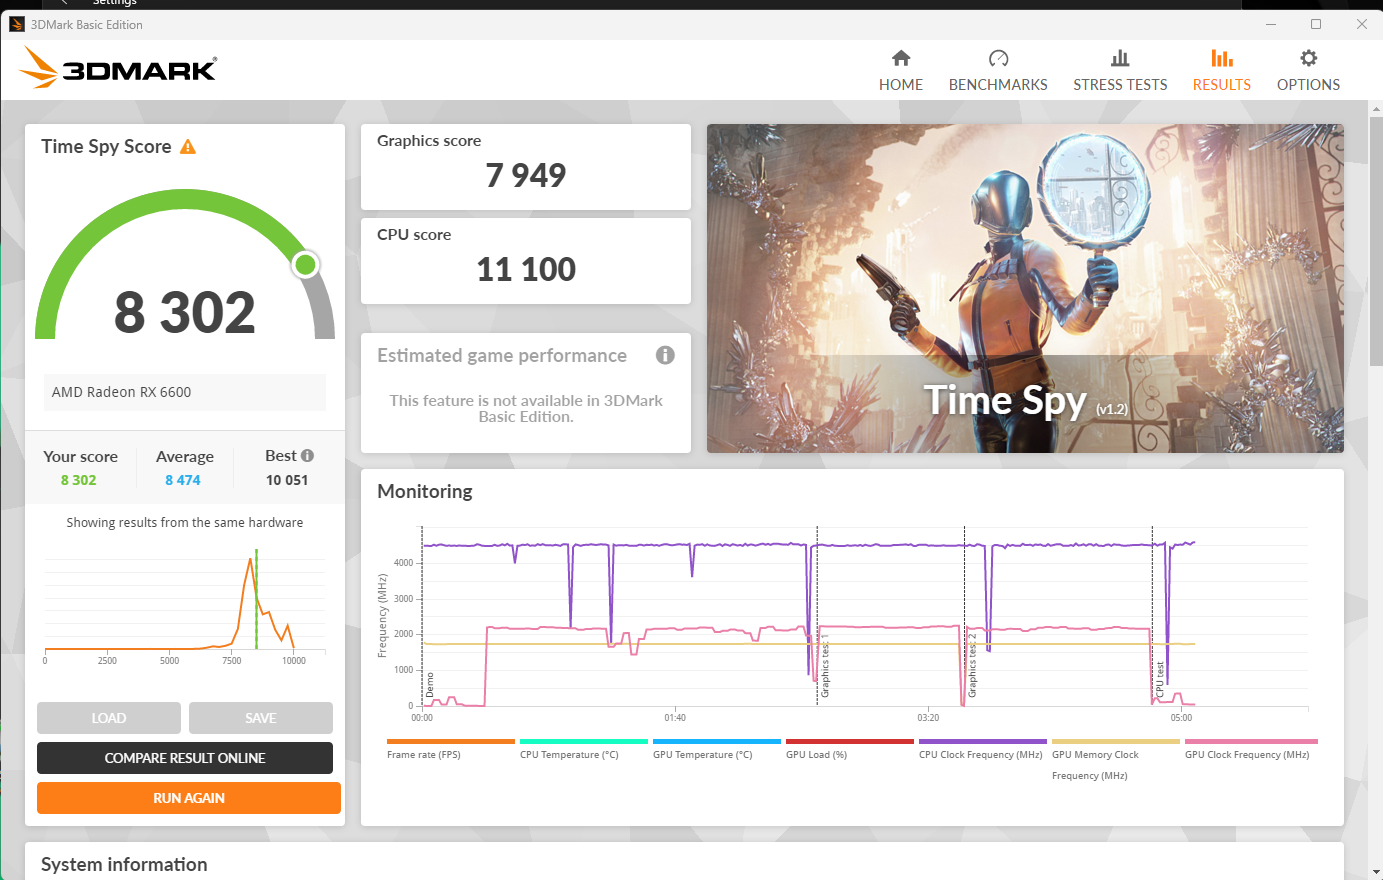Screen dimensions: 1383x880
Task: Click the 3DMark app icon in the title bar
Action: pyautogui.click(x=17, y=24)
